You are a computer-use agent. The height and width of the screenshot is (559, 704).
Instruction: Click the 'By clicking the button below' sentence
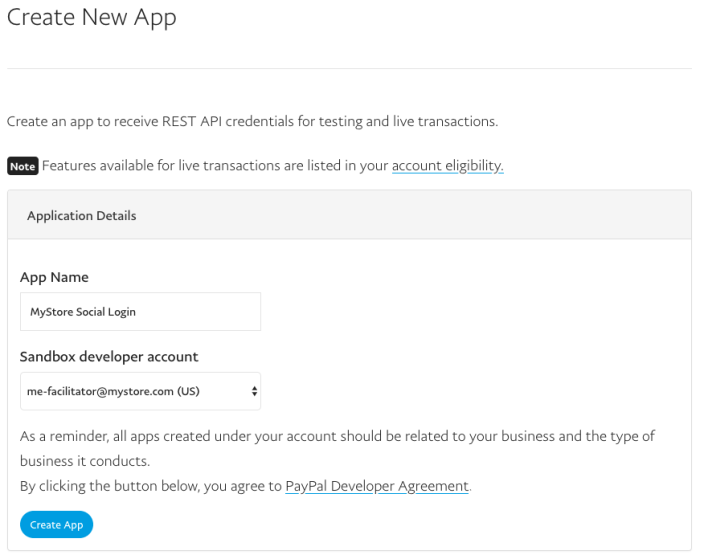tap(246, 486)
